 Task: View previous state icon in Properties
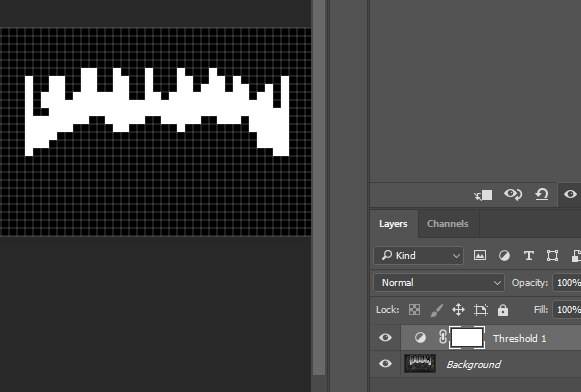(x=513, y=194)
